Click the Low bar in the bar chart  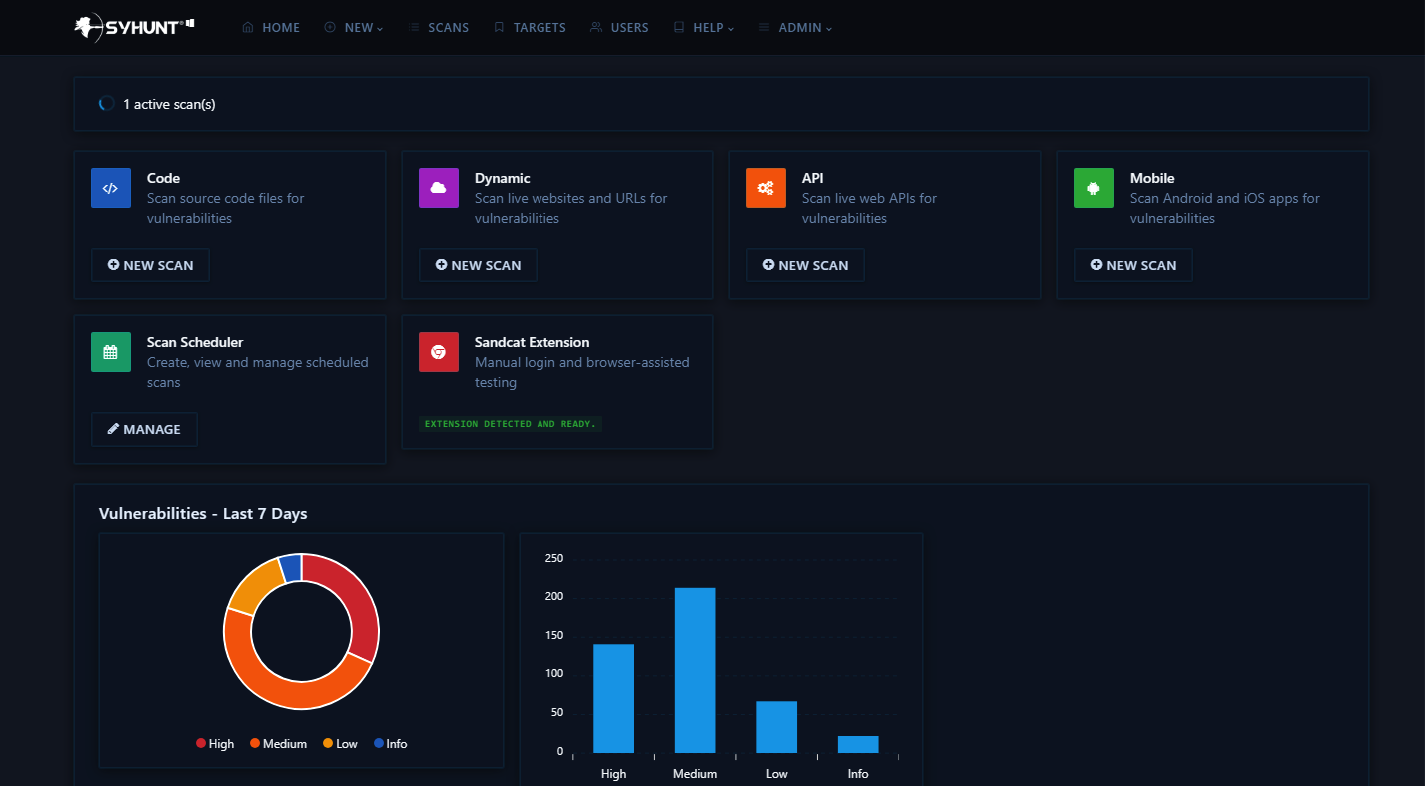coord(776,727)
